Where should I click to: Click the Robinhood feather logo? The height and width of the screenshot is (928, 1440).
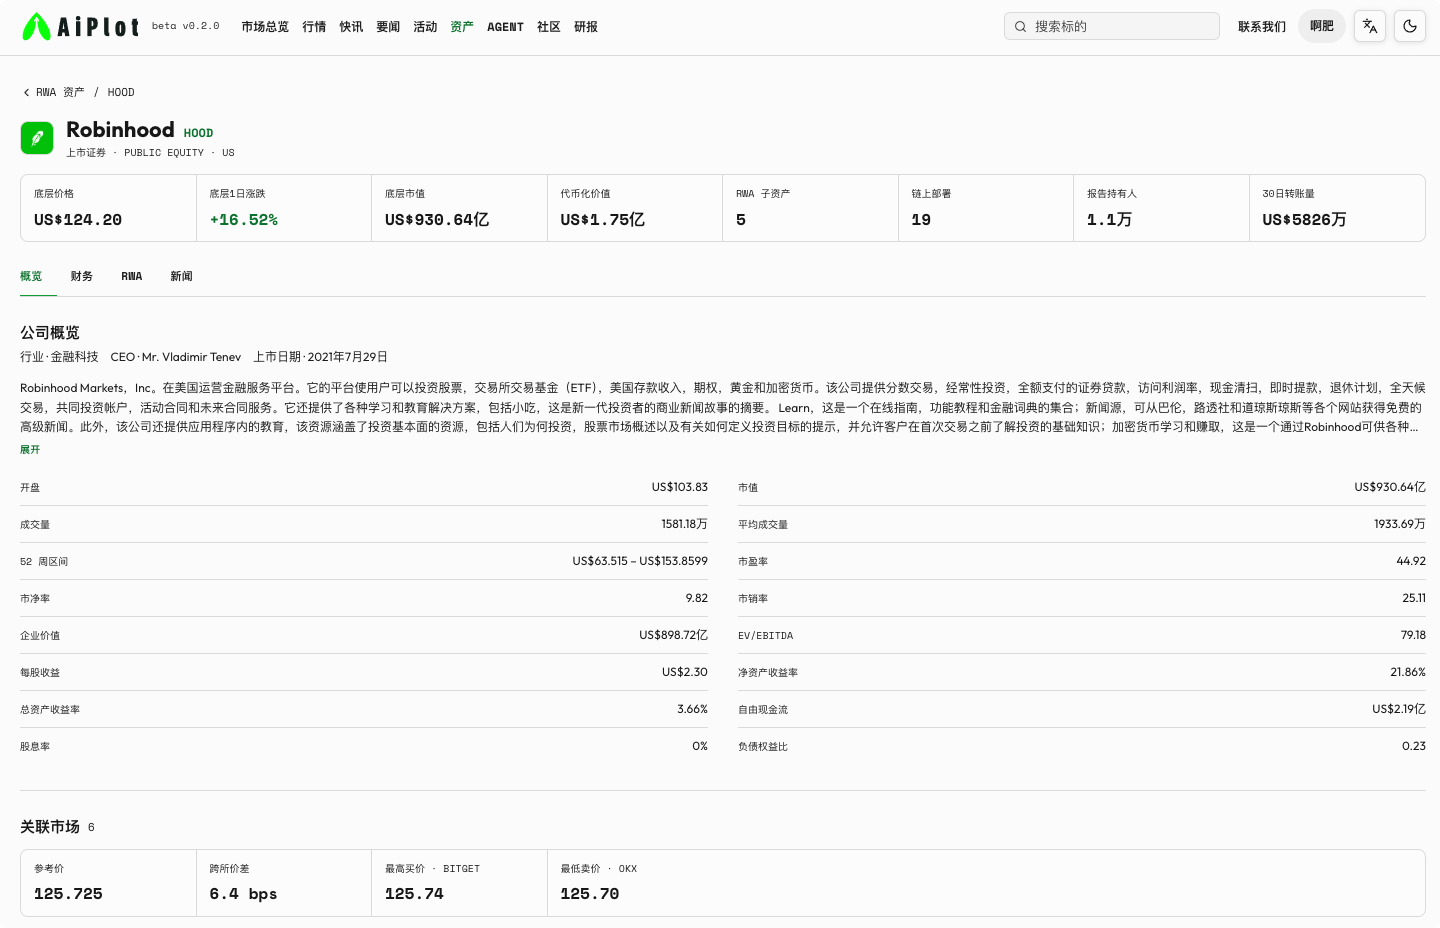37,138
